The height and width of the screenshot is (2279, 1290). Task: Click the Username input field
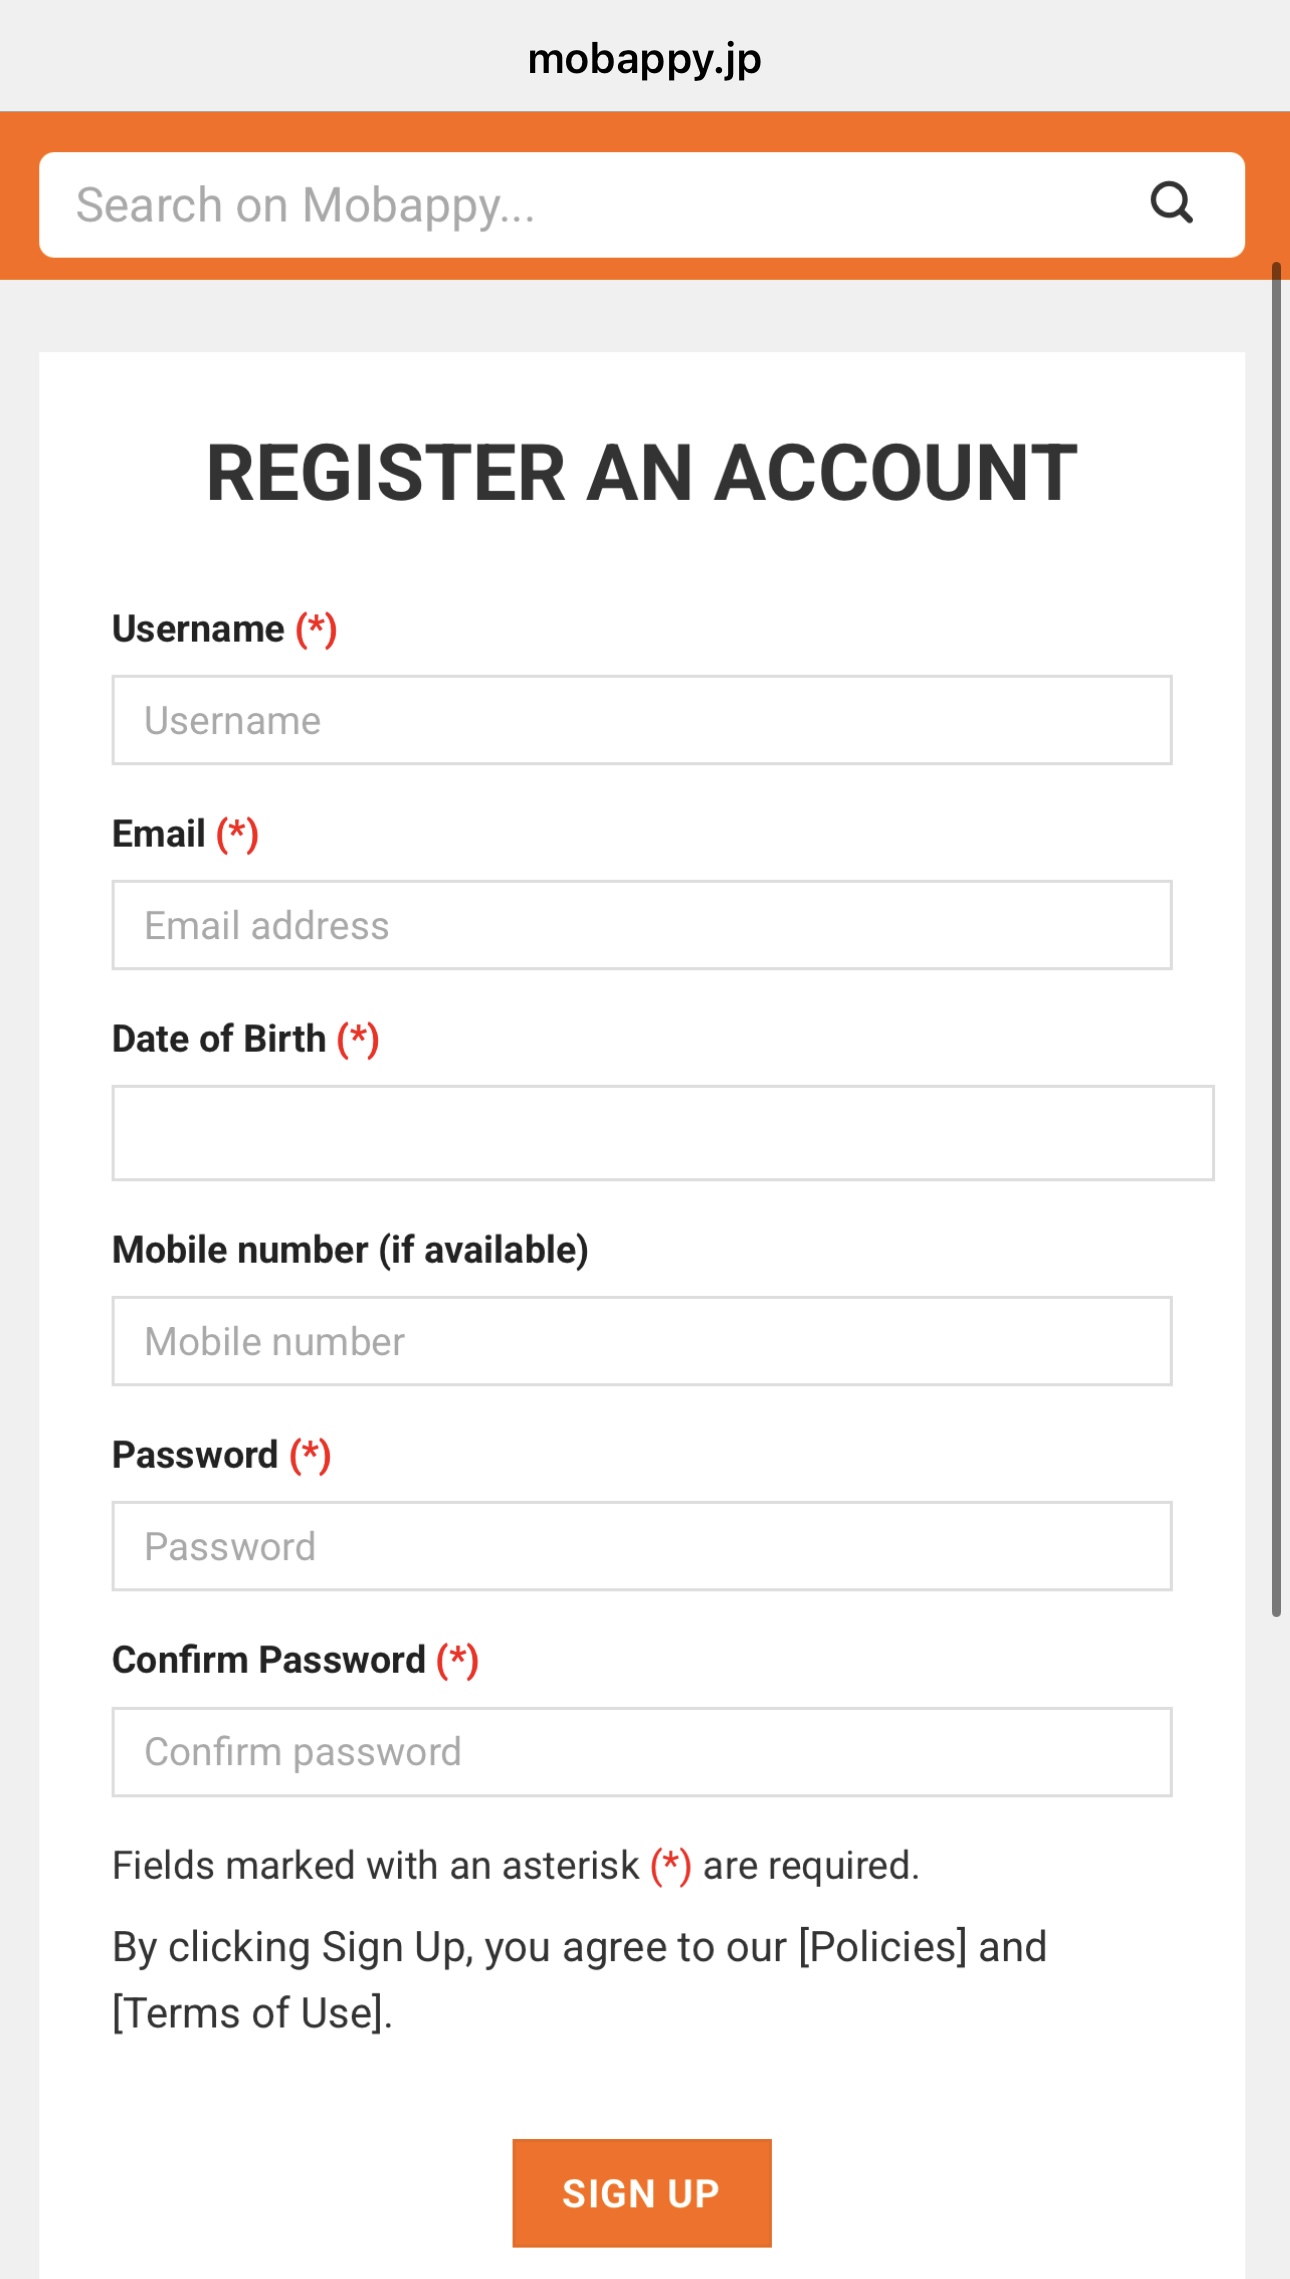tap(642, 720)
